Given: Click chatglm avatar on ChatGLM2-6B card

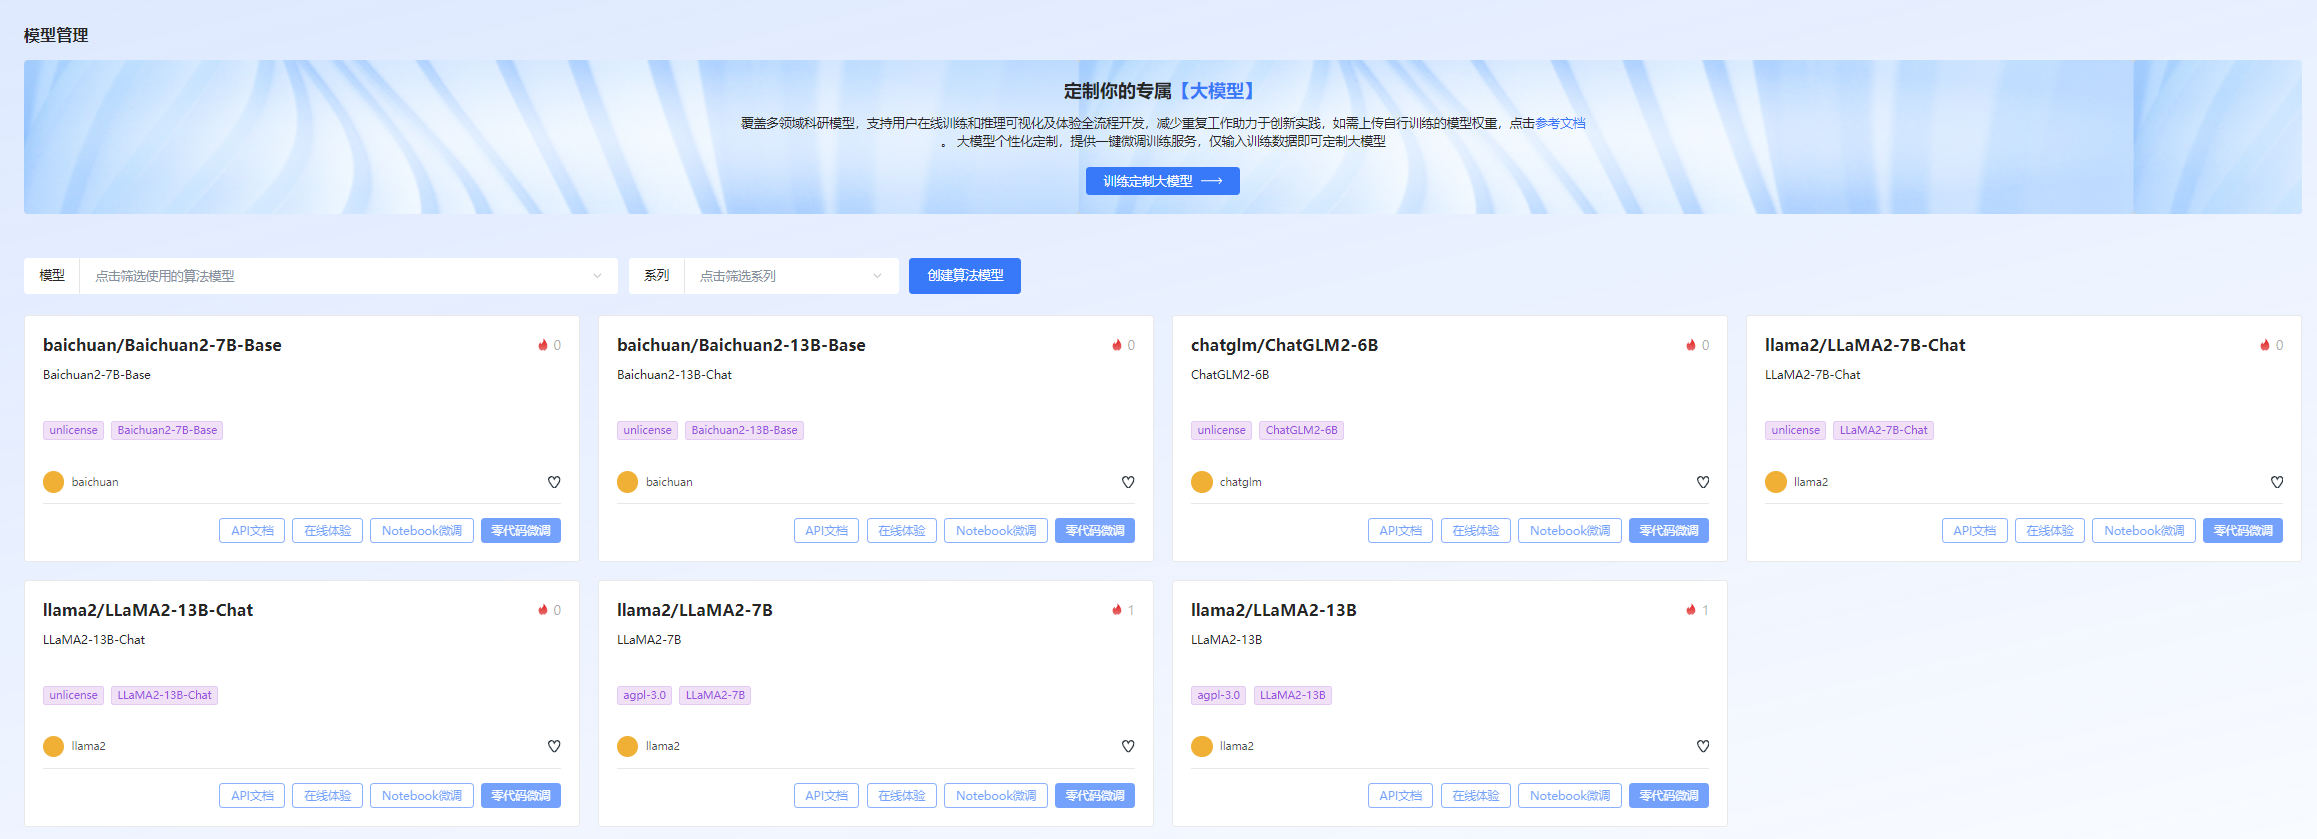Looking at the screenshot, I should pyautogui.click(x=1201, y=482).
